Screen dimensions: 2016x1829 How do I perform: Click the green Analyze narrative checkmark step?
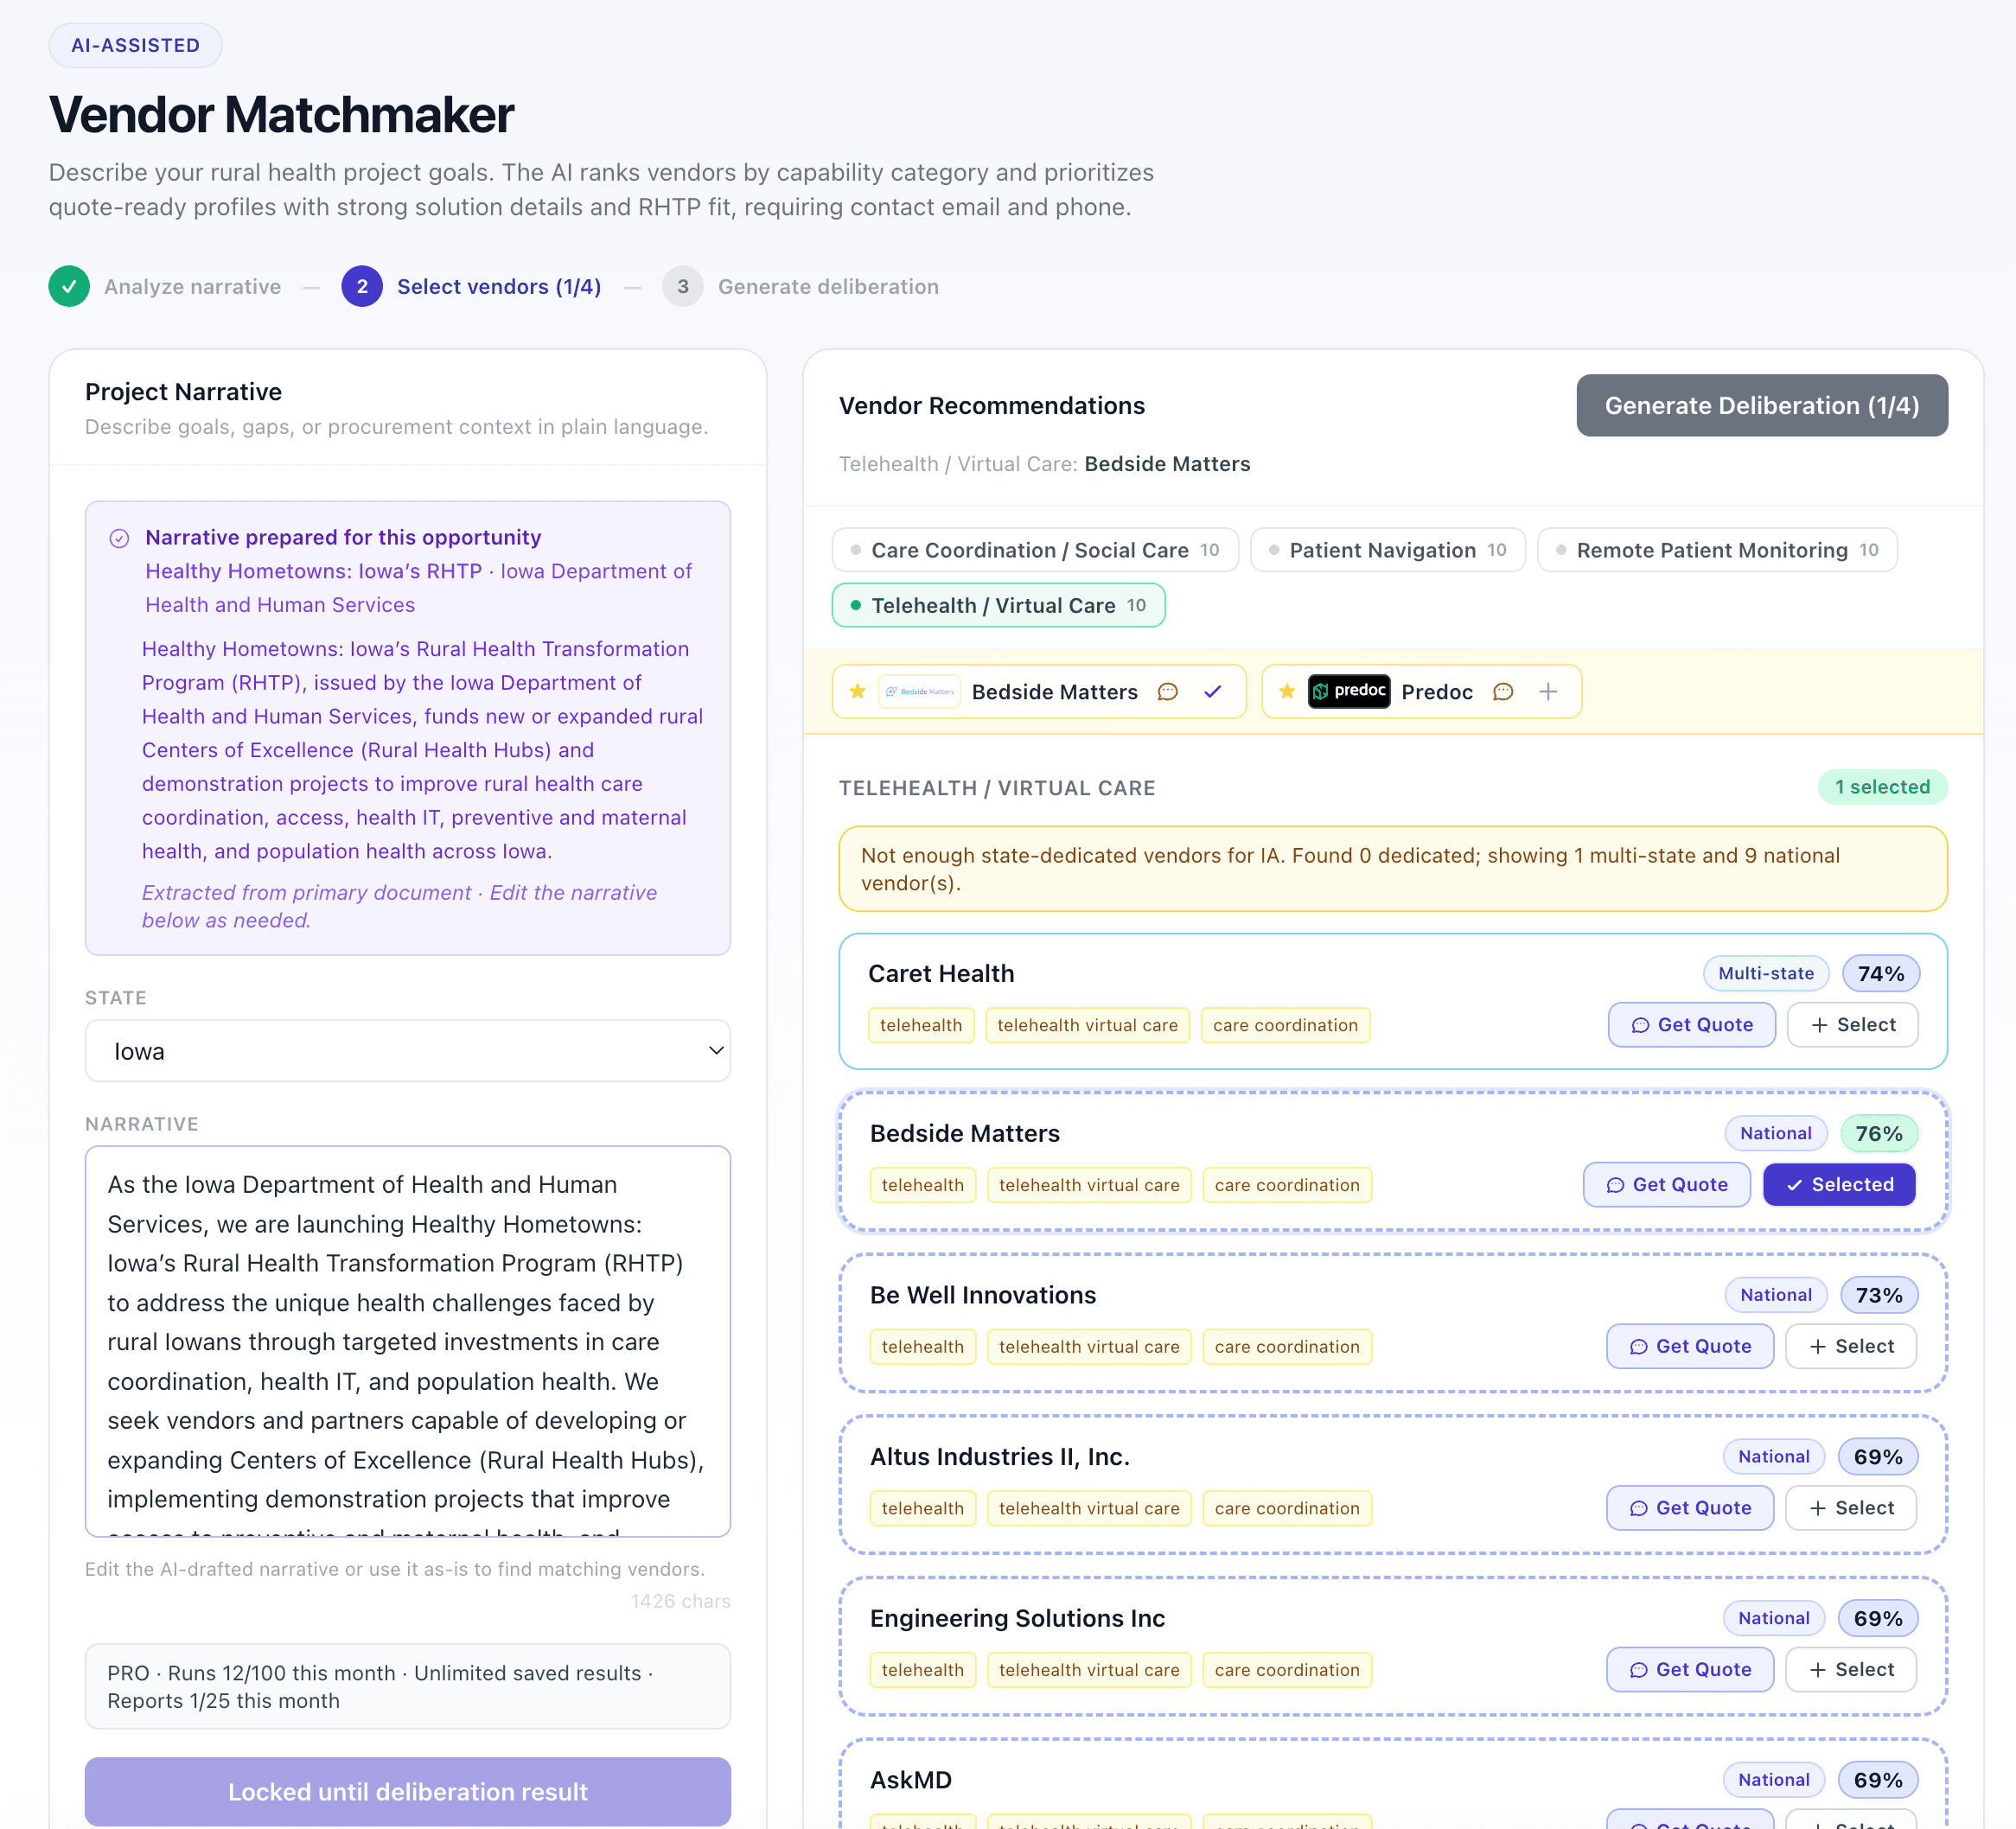69,286
